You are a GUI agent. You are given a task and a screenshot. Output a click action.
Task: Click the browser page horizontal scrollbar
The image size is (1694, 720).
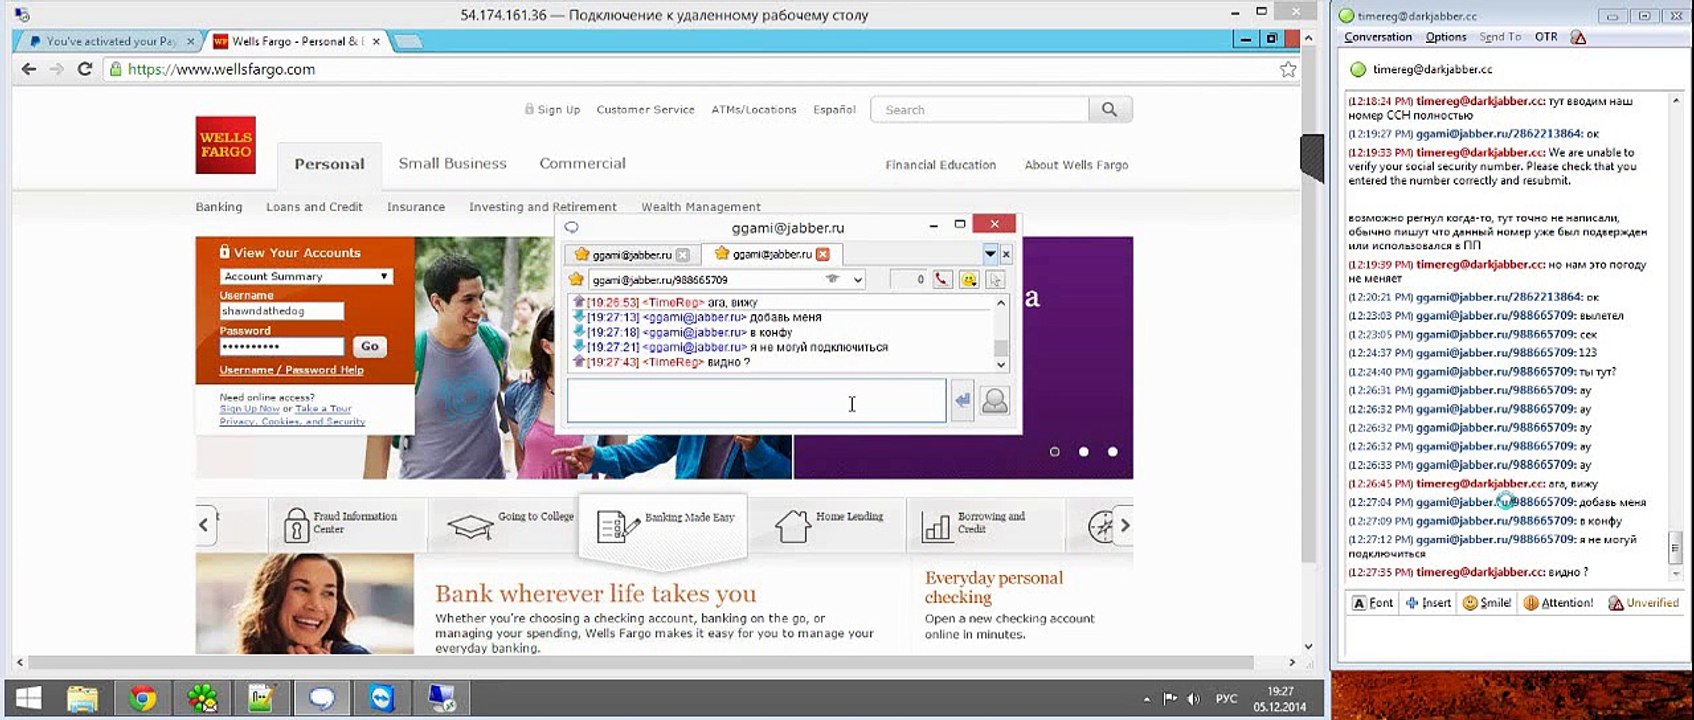click(641, 662)
